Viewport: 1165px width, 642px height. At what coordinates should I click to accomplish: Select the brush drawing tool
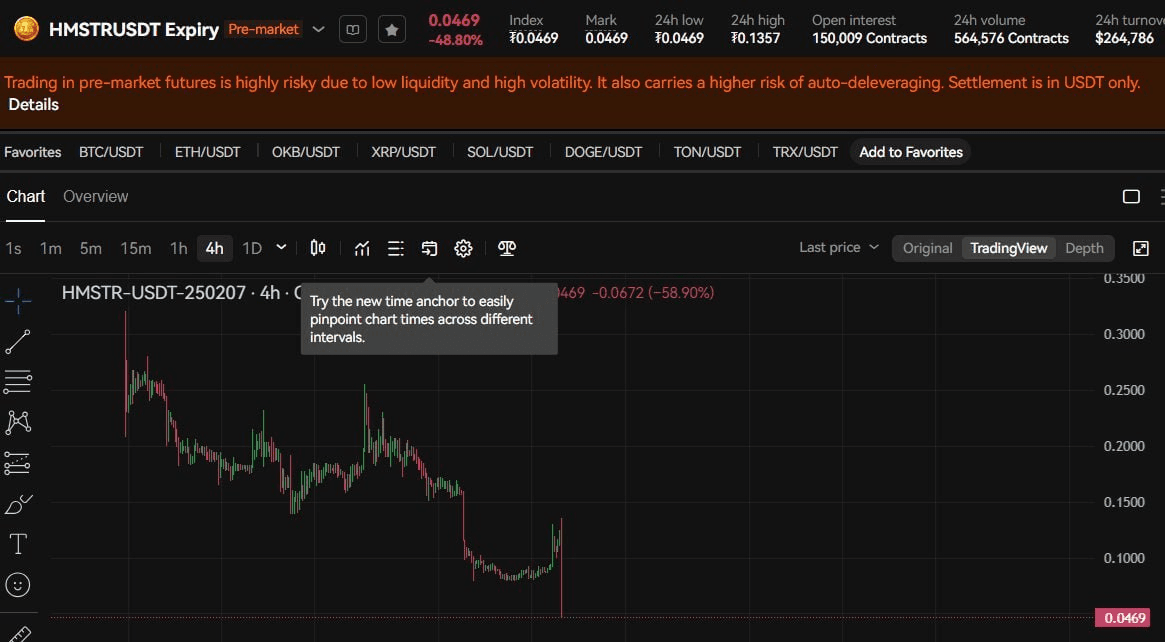tap(18, 505)
